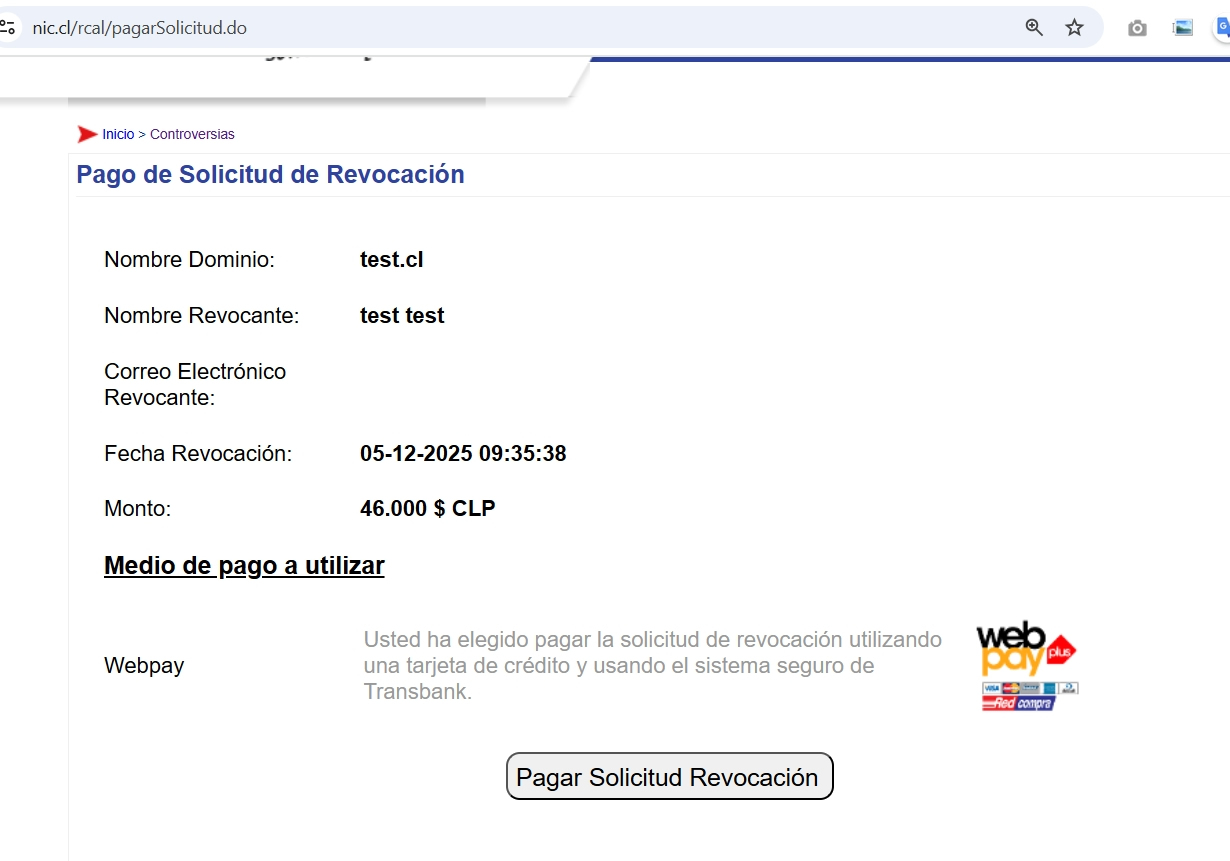
Task: Click the Webpay payment method label
Action: point(144,665)
